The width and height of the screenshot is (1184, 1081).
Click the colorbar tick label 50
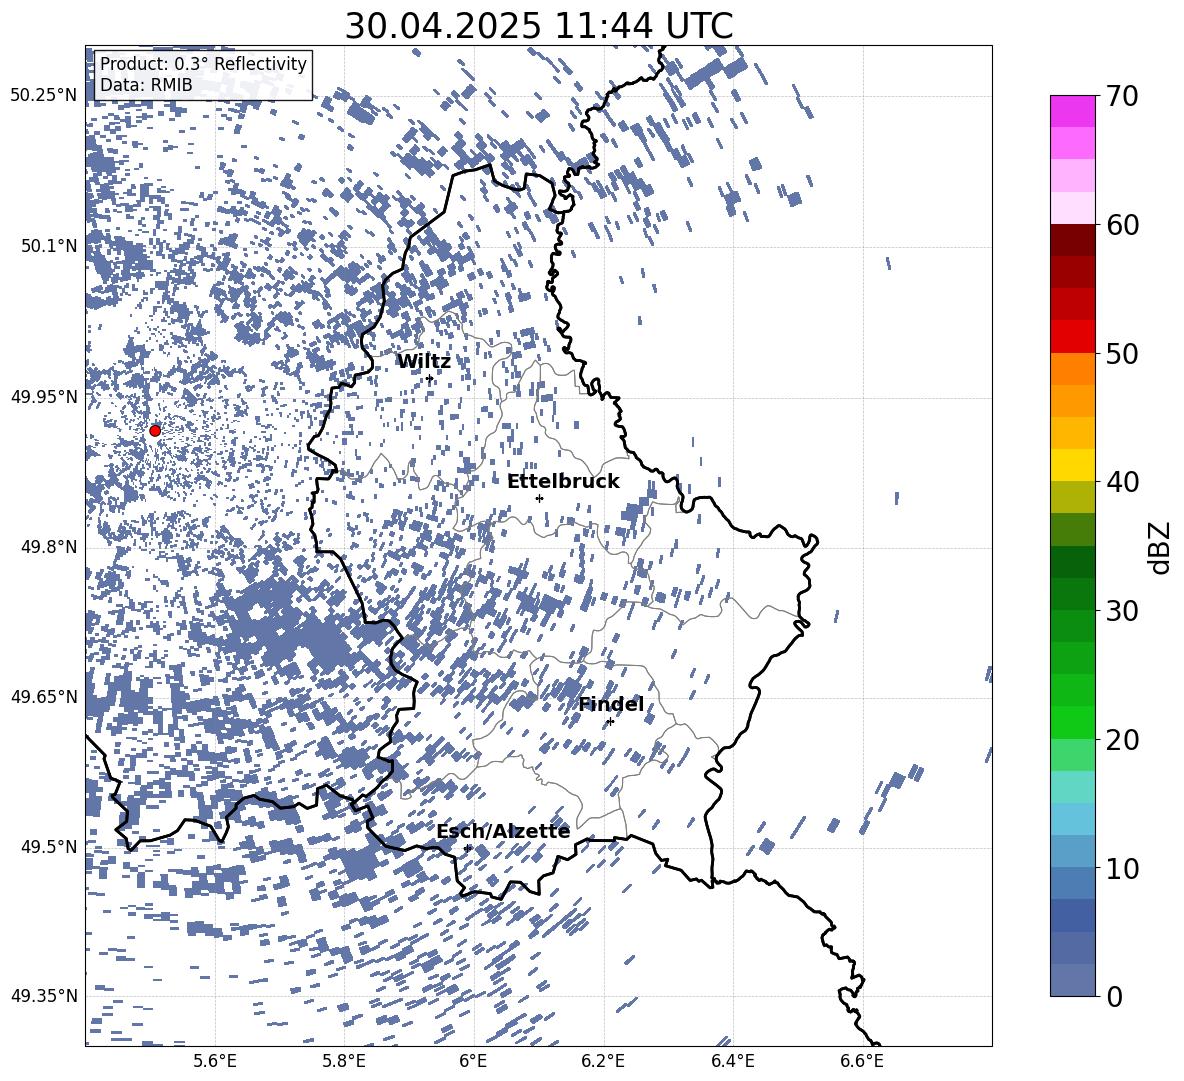tap(1122, 354)
